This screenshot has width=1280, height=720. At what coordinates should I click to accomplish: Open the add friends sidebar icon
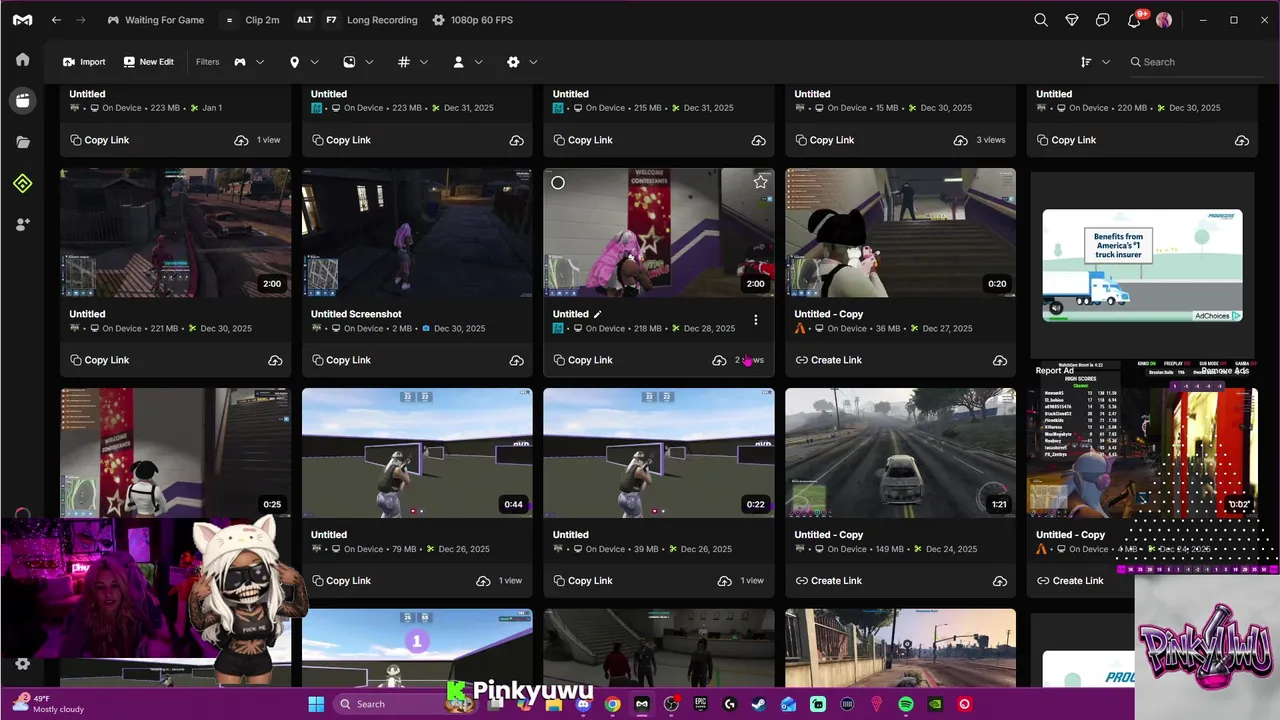point(22,225)
